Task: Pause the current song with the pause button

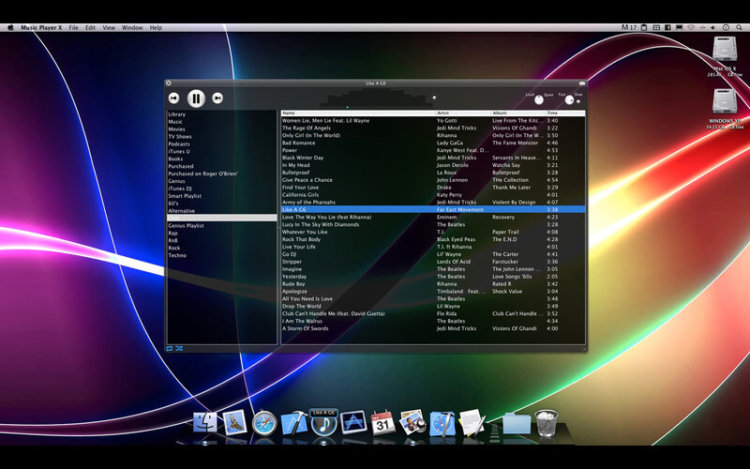Action: (196, 98)
